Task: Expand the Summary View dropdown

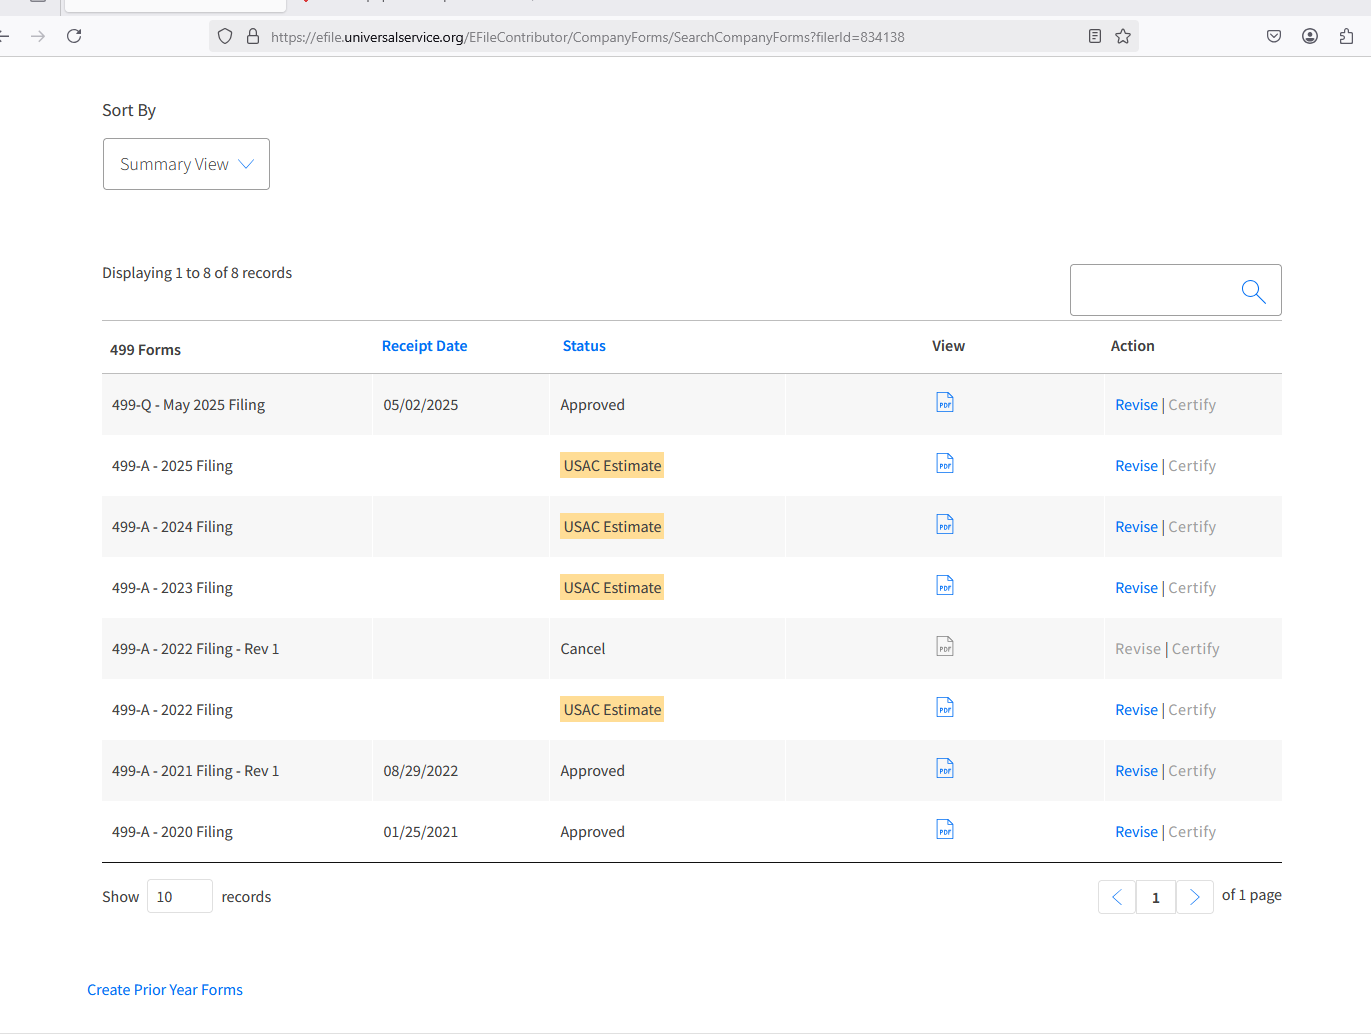Action: (x=186, y=164)
